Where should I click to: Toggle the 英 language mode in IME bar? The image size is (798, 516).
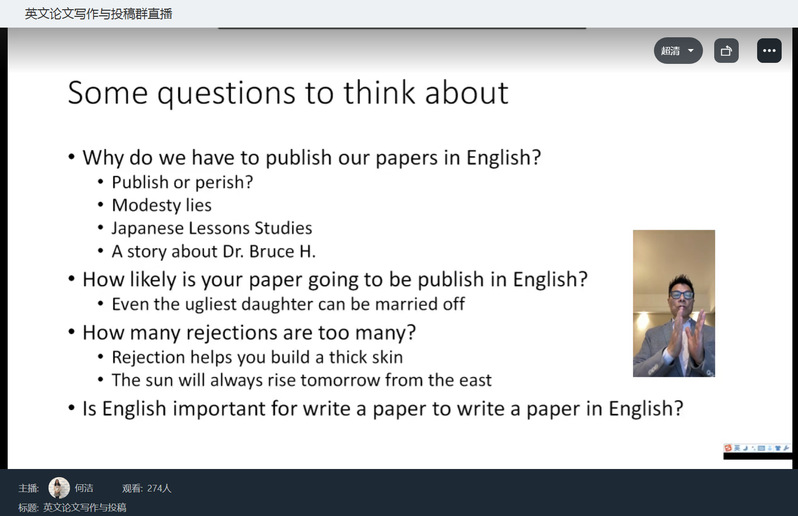tap(739, 447)
